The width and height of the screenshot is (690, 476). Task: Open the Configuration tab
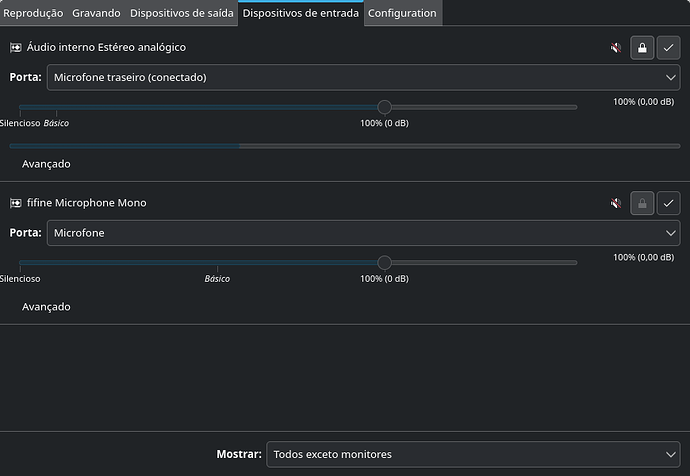[402, 13]
